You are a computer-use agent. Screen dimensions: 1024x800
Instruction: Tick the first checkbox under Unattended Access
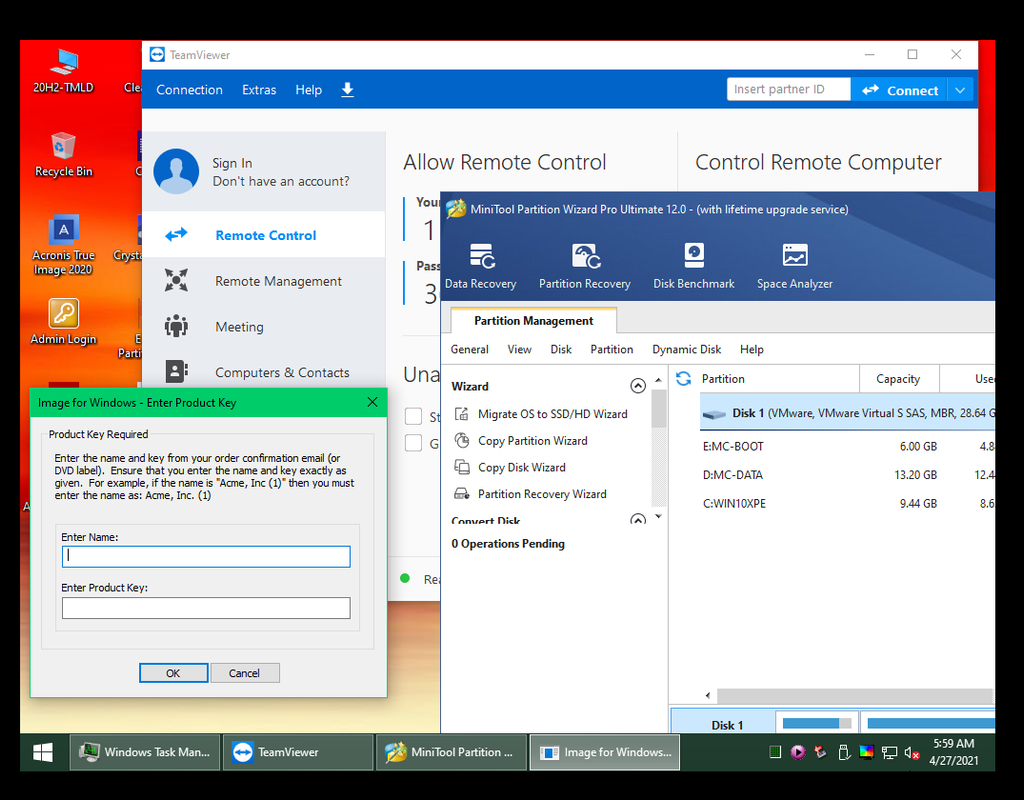point(413,416)
